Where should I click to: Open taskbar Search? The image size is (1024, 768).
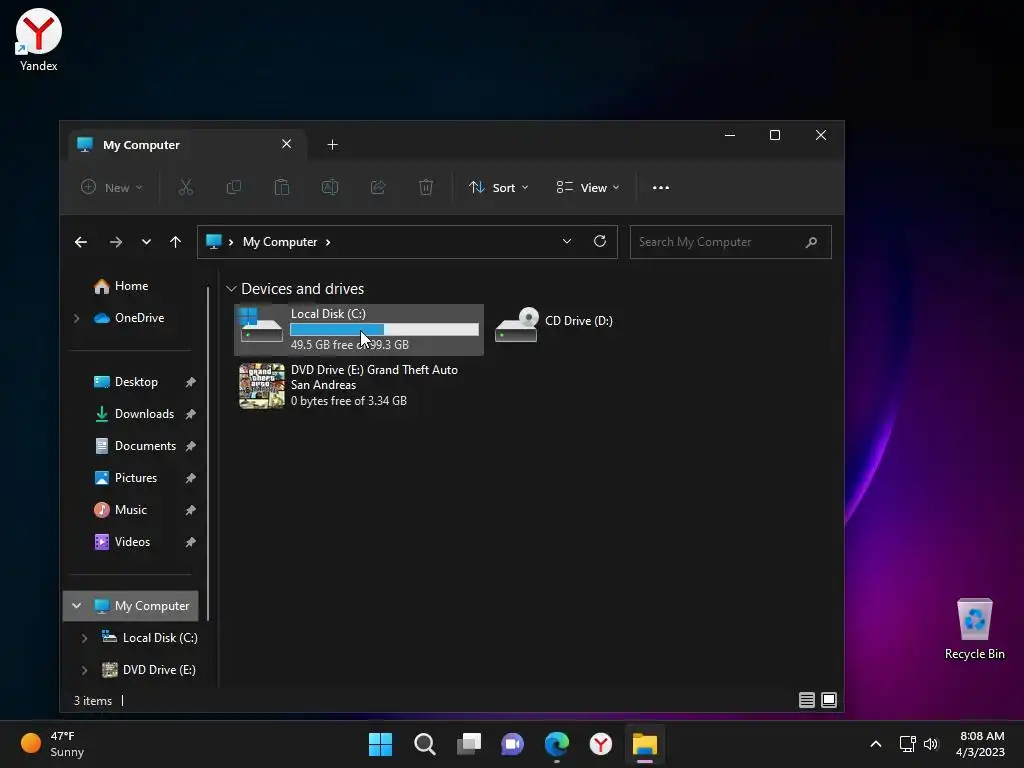424,744
